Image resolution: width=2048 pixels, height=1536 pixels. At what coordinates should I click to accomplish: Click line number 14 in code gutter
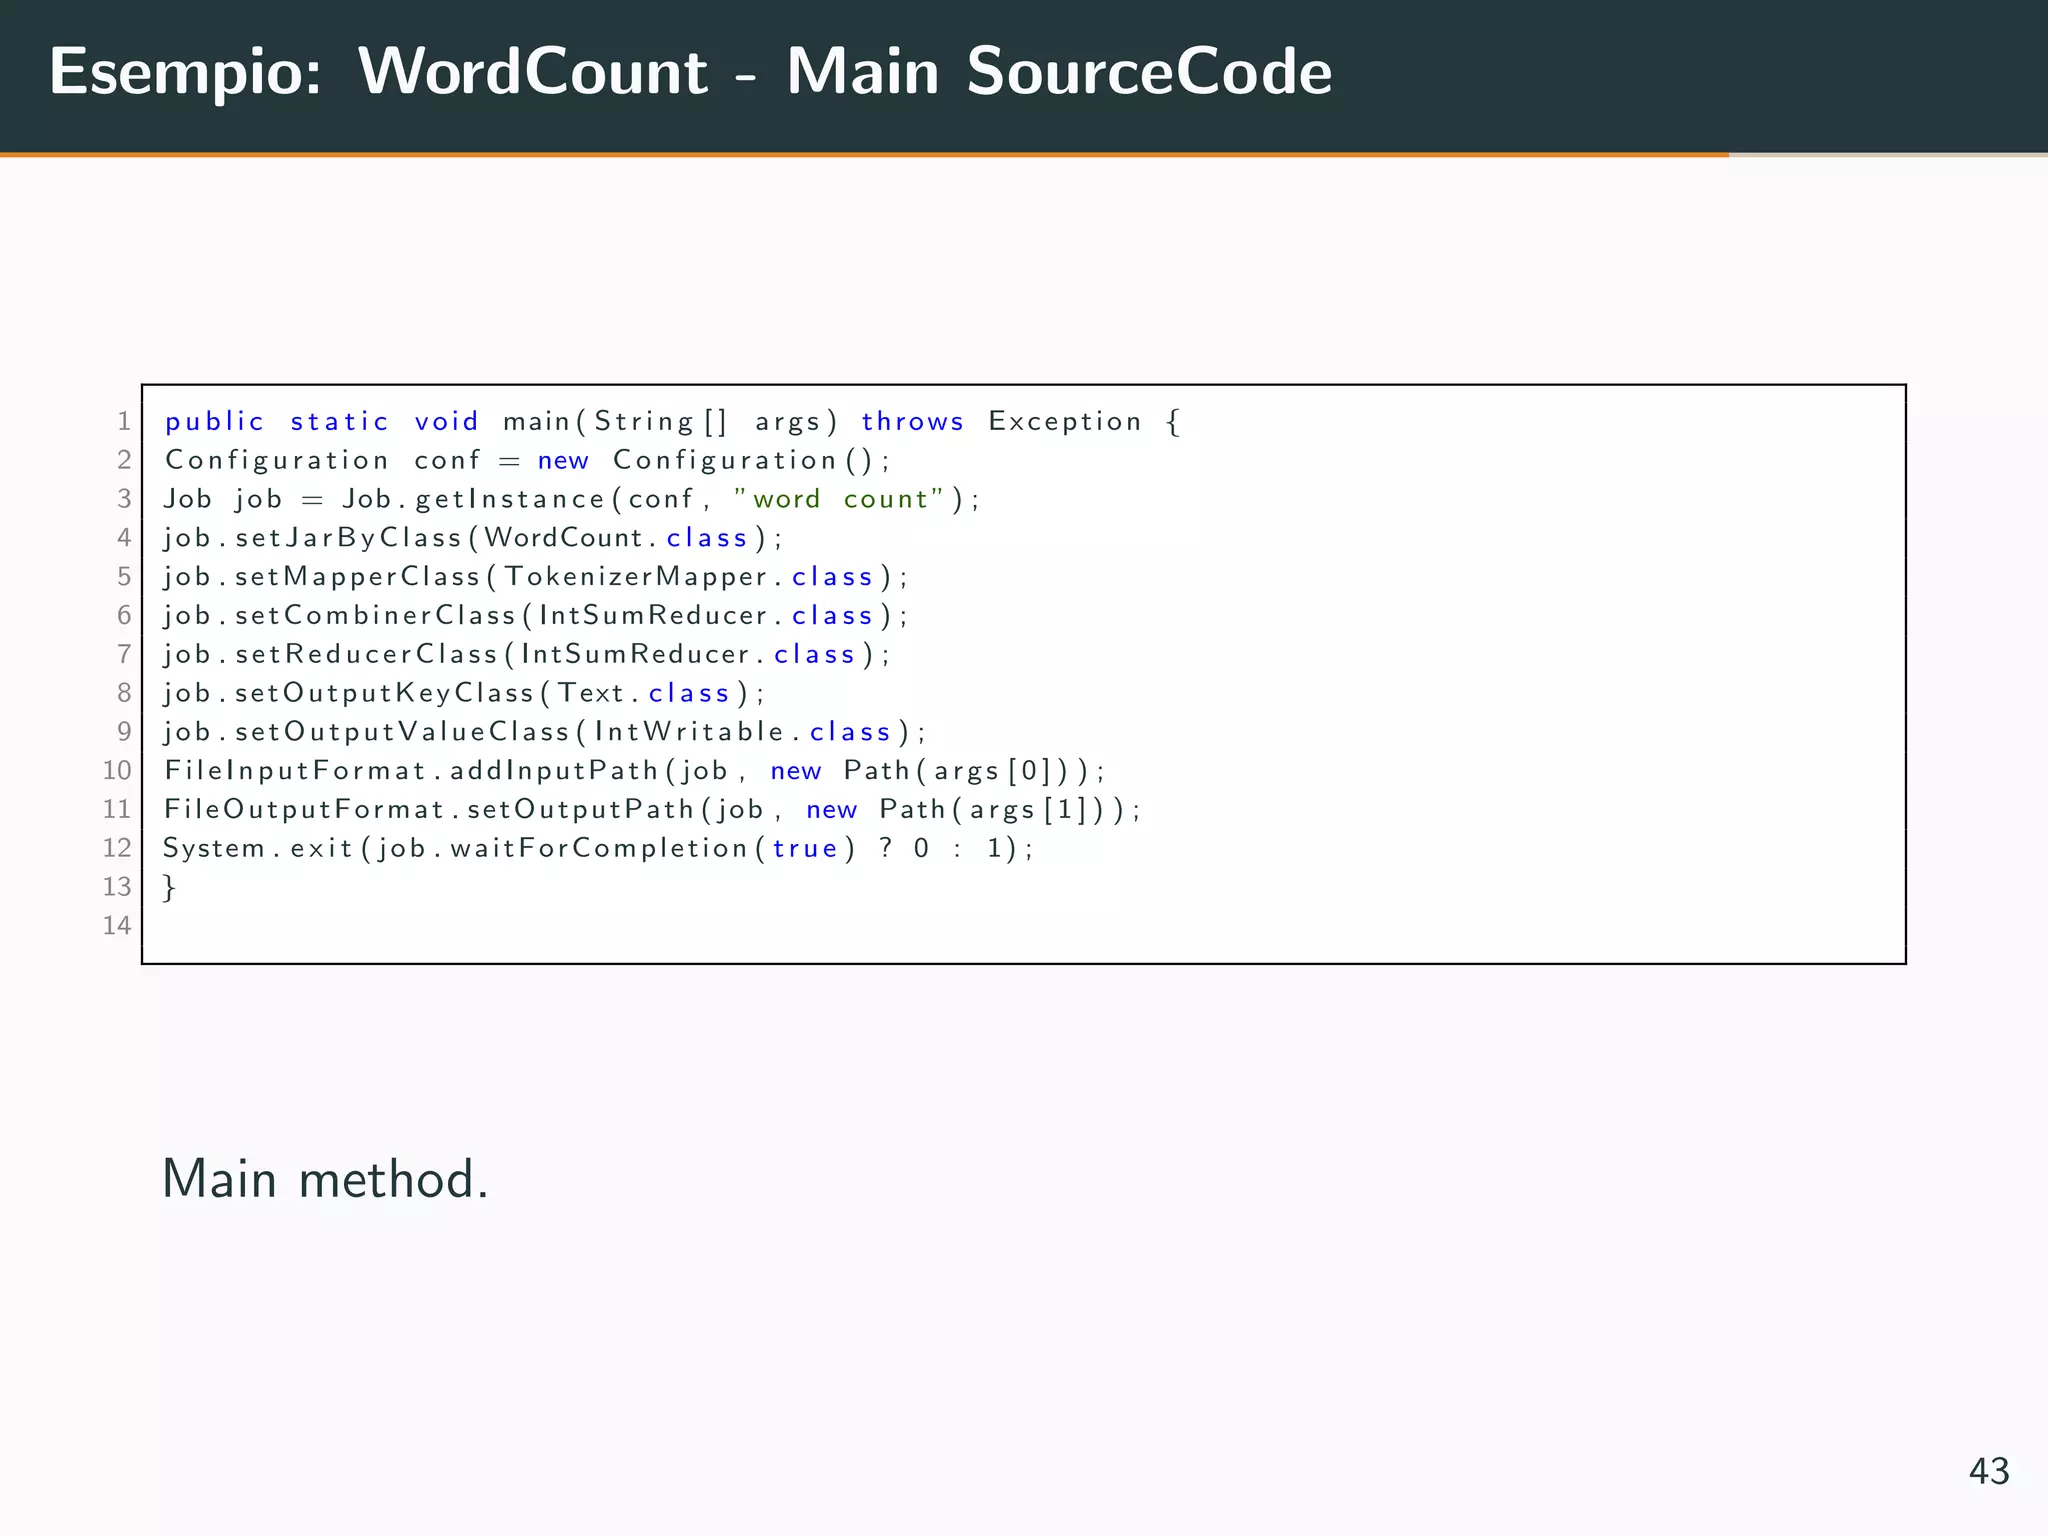pos(117,925)
